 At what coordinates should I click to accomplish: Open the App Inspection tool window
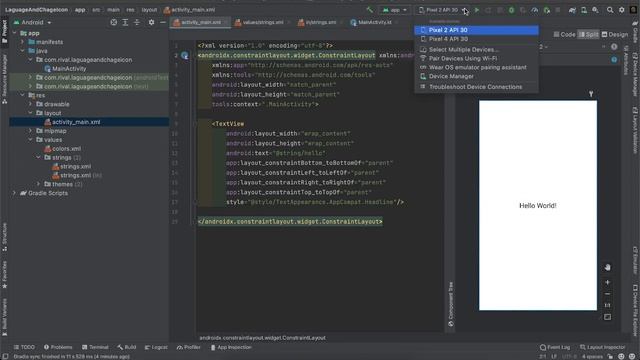[x=231, y=347]
